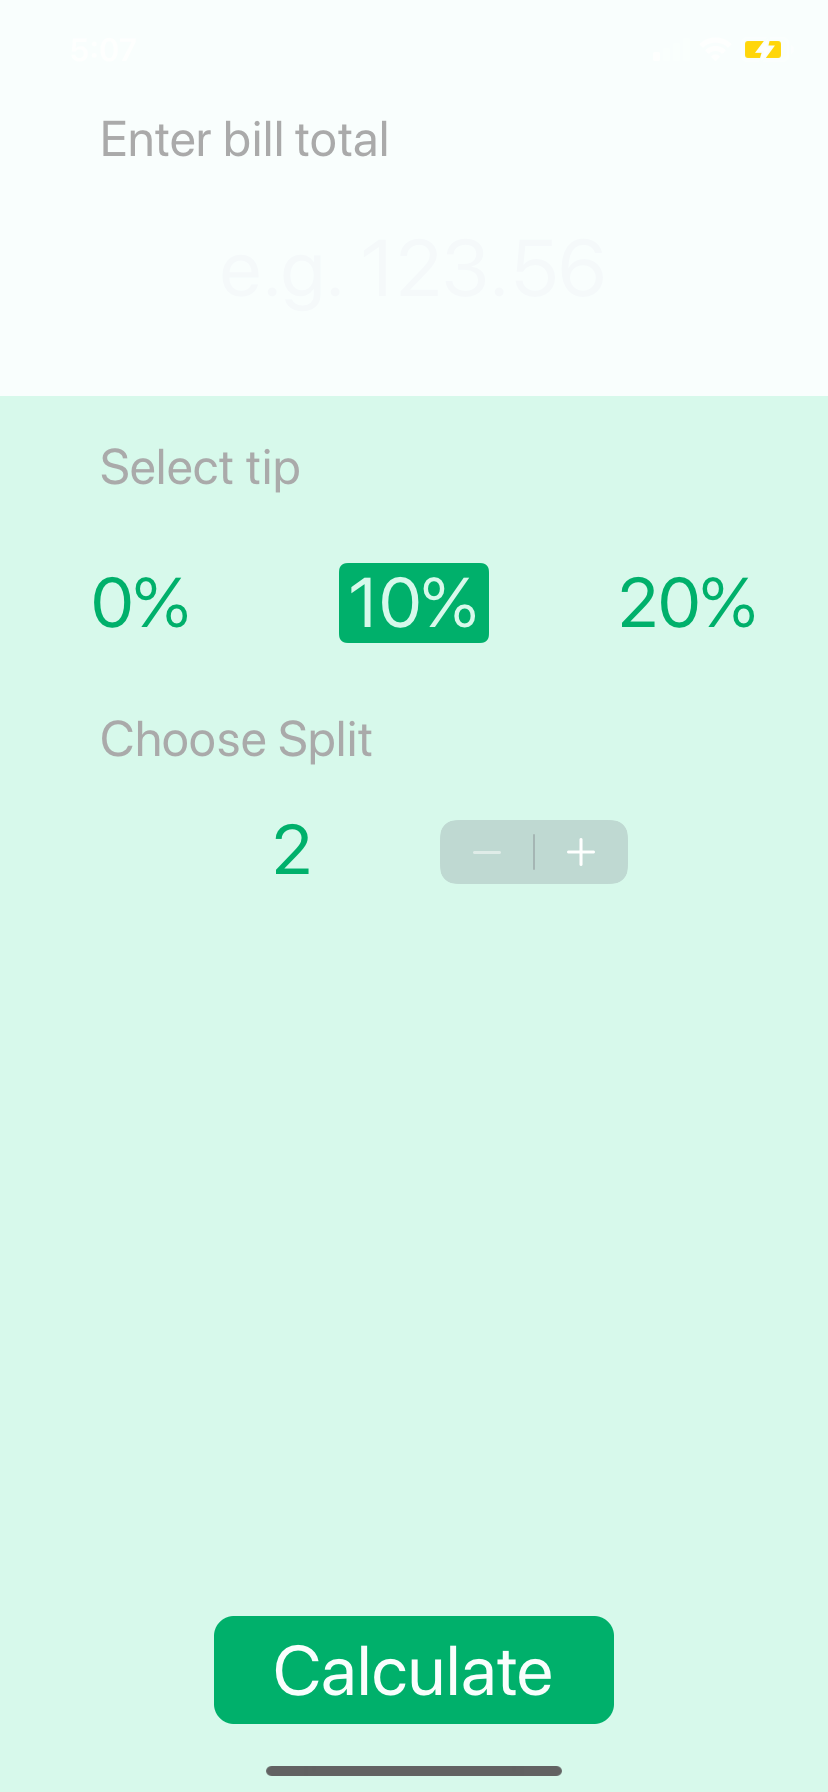Tap the home indicator bar

pos(414,1771)
